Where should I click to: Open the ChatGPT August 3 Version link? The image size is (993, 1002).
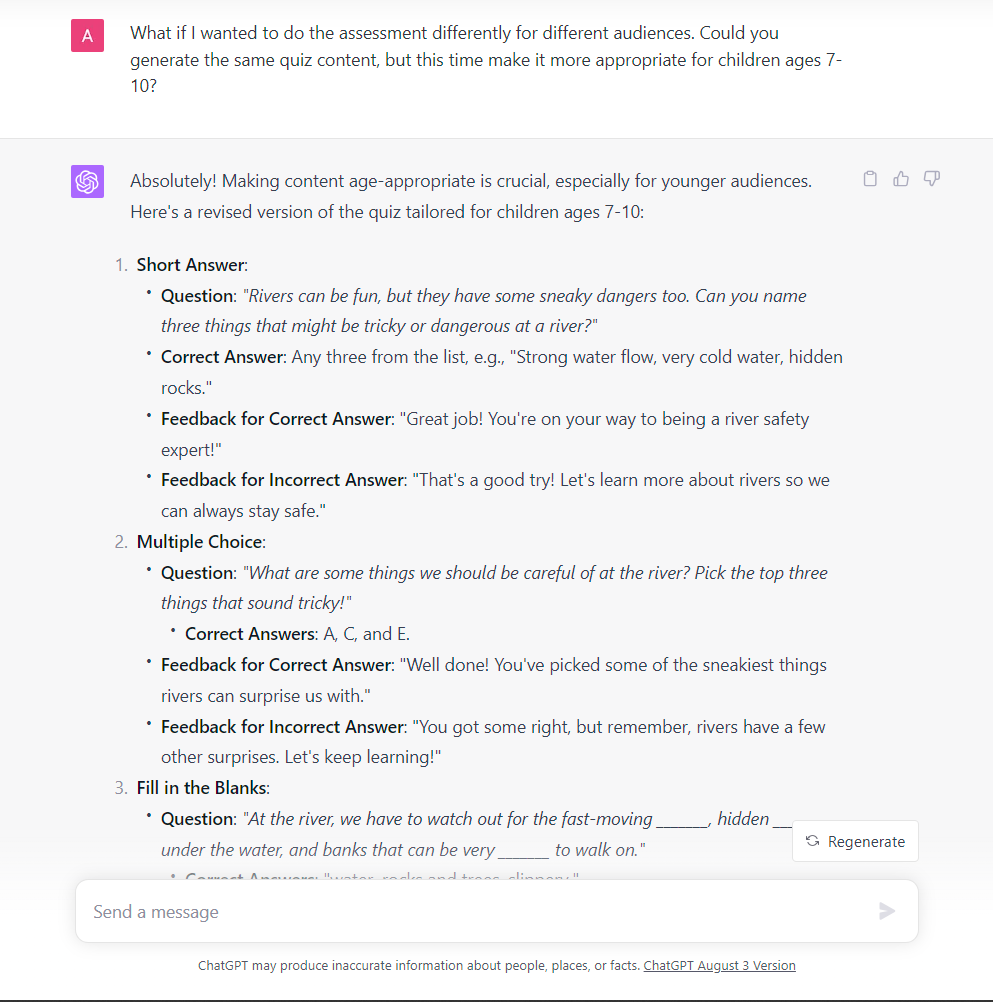click(719, 966)
